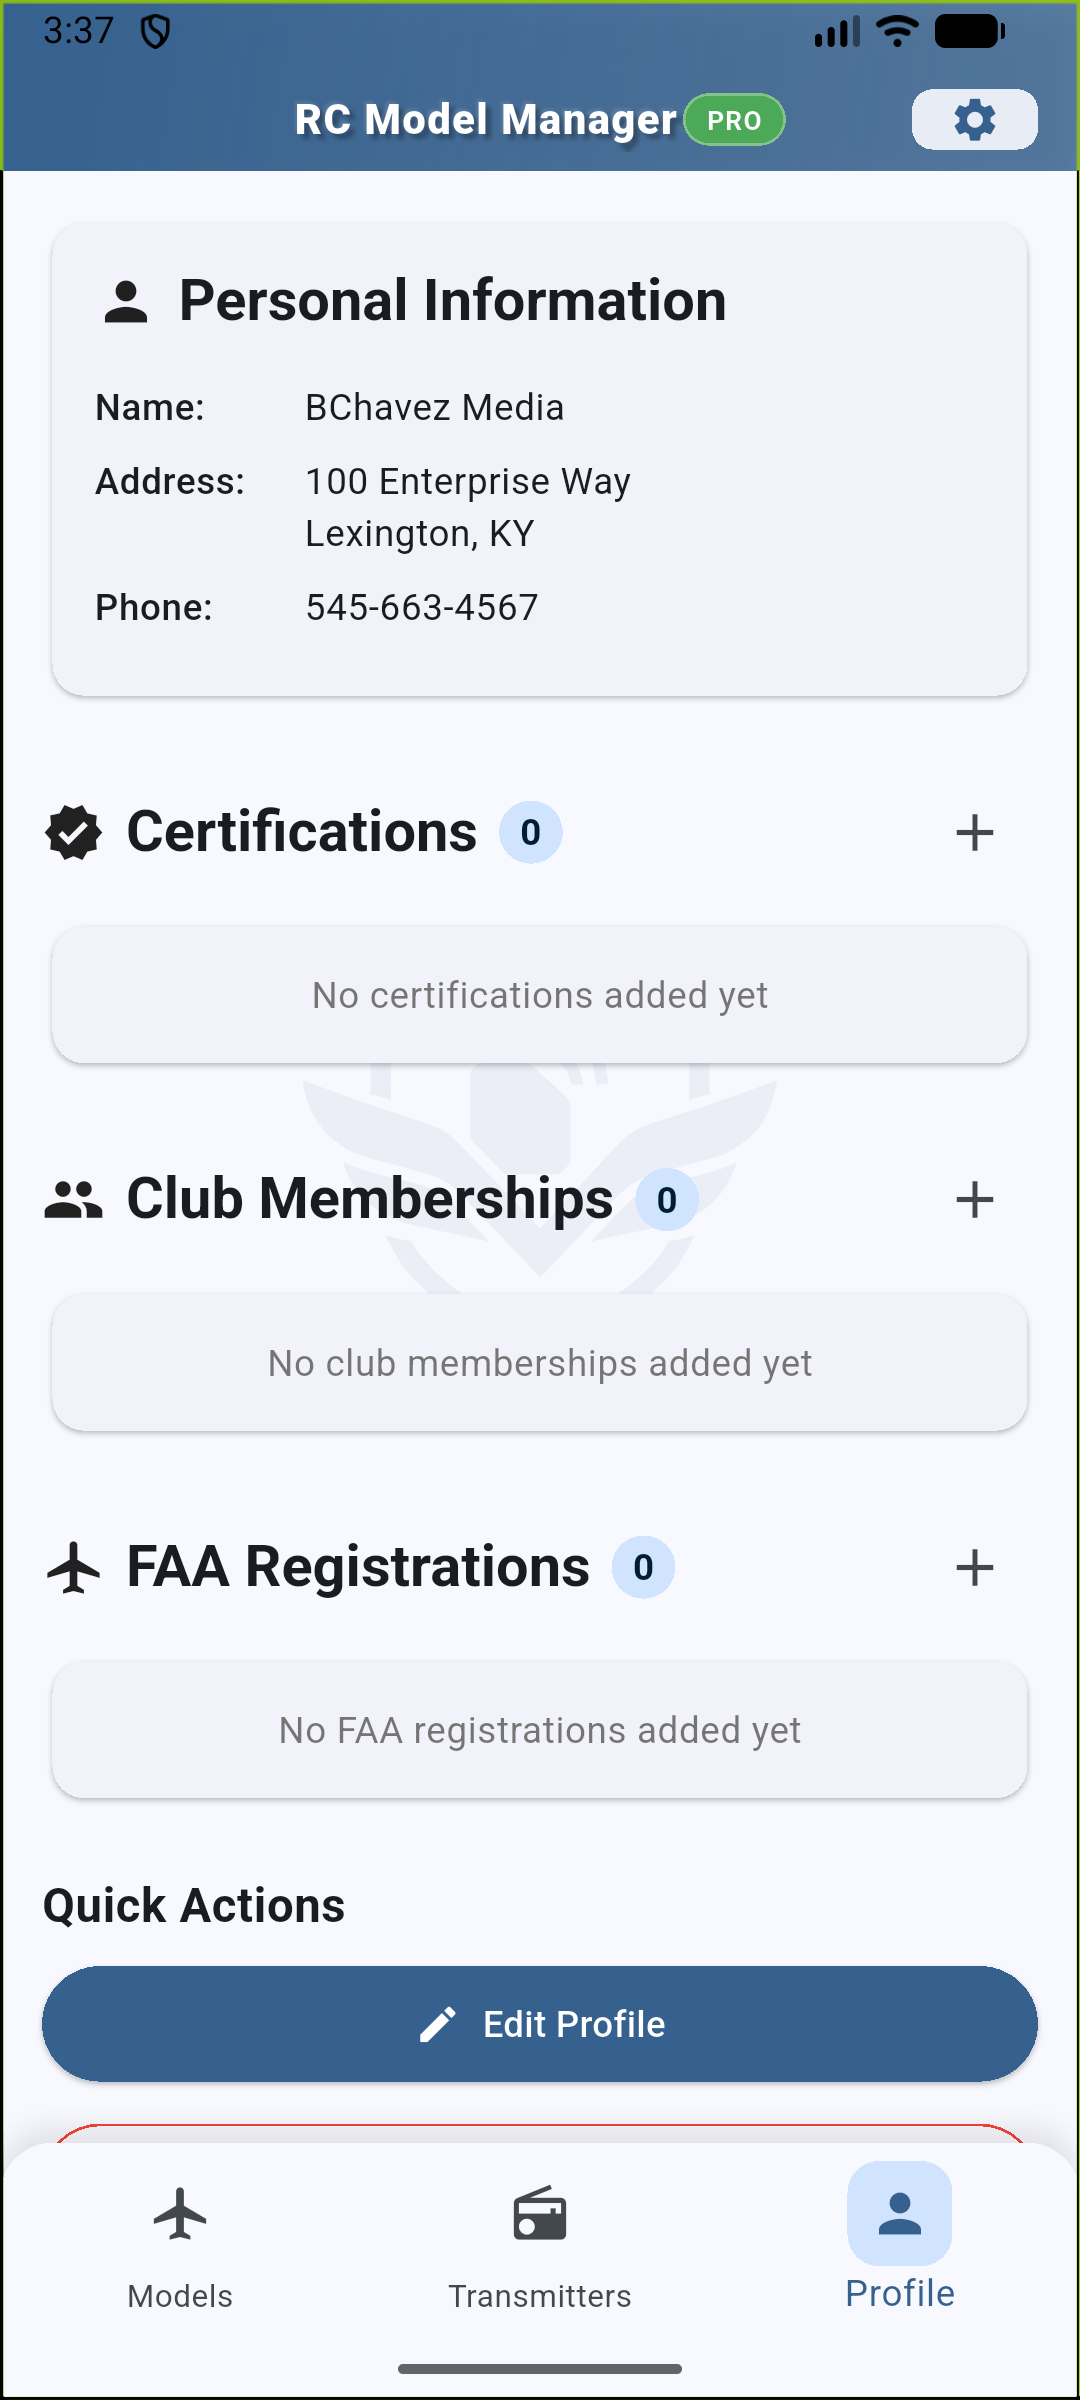Click the Club Memberships people icon
Screen dimensions: 1080x2400
(x=74, y=1199)
